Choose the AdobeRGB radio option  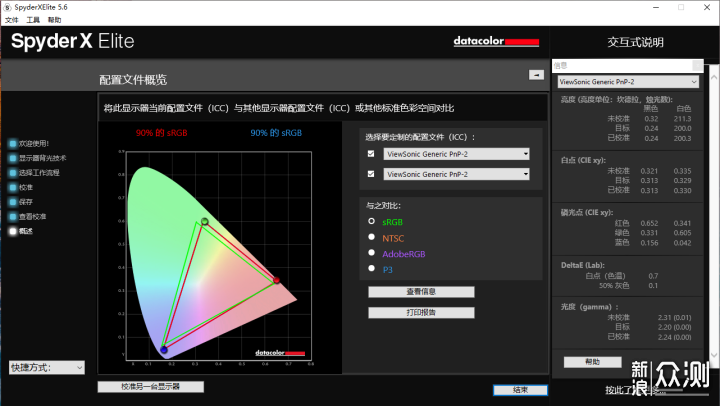click(x=371, y=253)
